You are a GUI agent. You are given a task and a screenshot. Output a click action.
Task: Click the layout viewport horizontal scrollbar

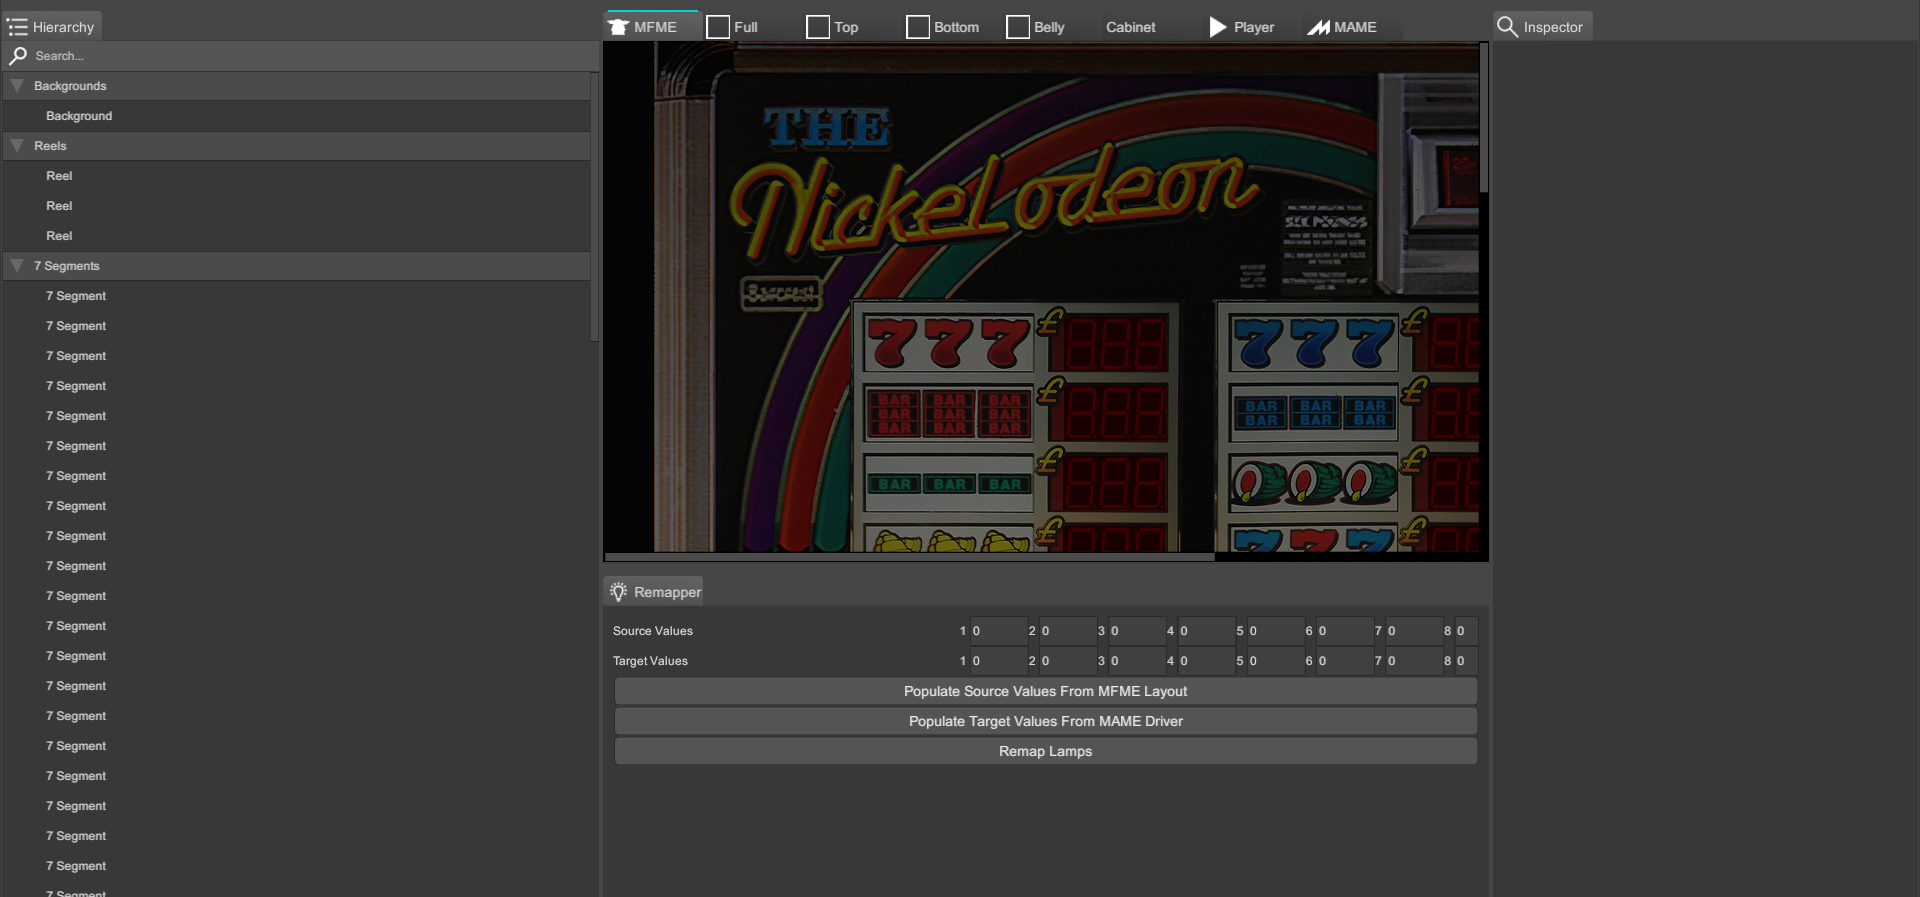[910, 557]
